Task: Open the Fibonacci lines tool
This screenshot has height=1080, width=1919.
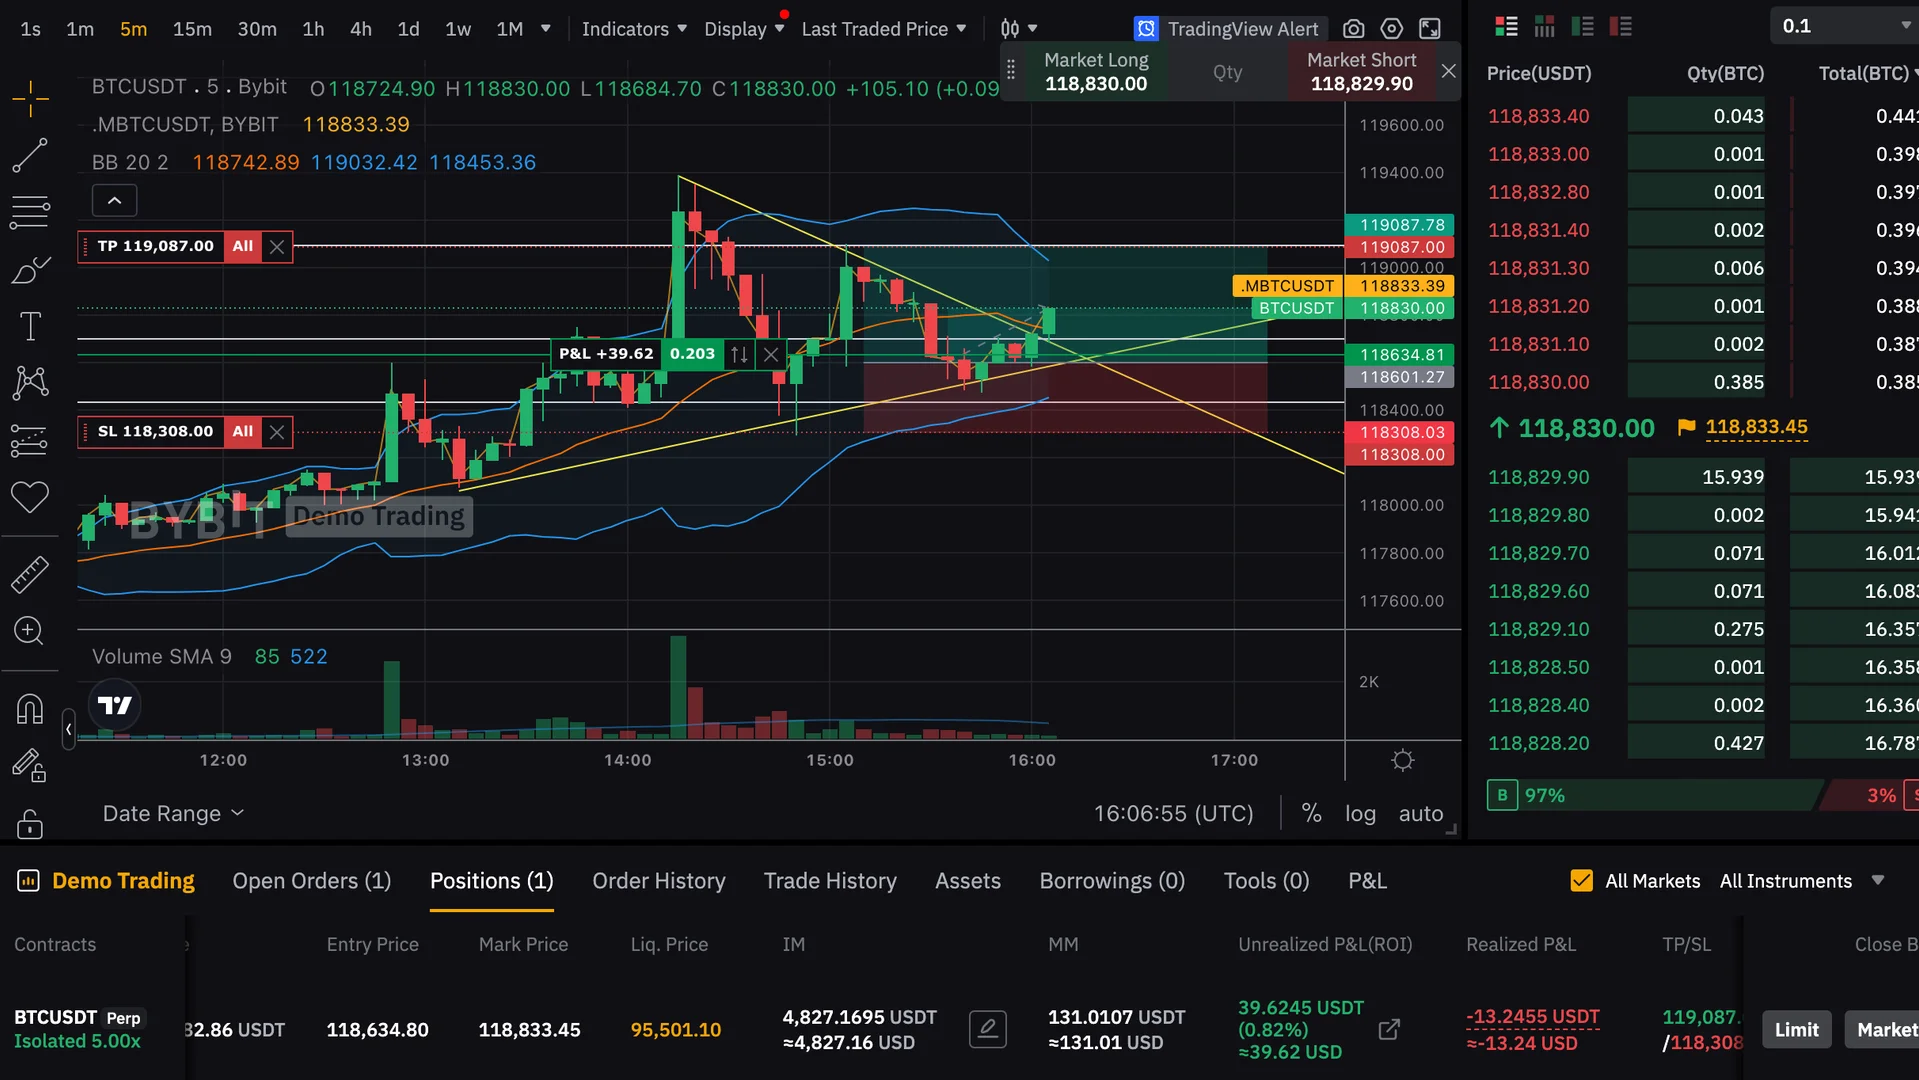Action: click(30, 212)
